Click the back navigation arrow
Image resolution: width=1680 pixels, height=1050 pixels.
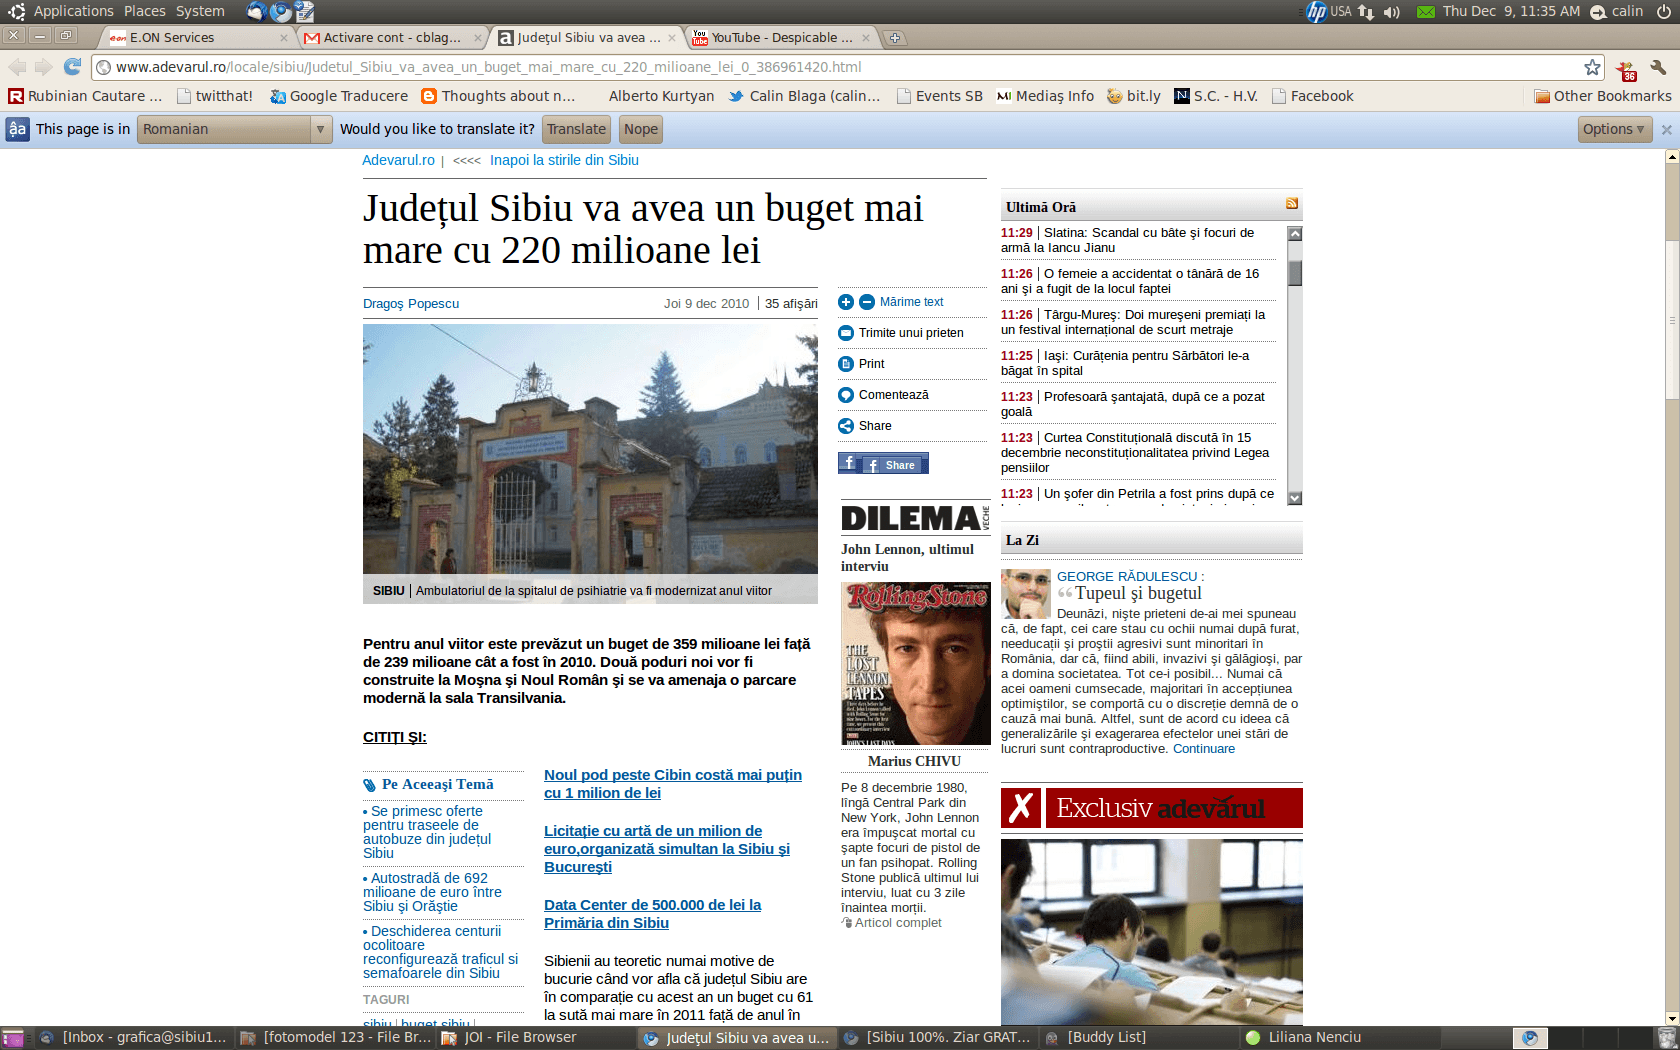click(x=18, y=67)
